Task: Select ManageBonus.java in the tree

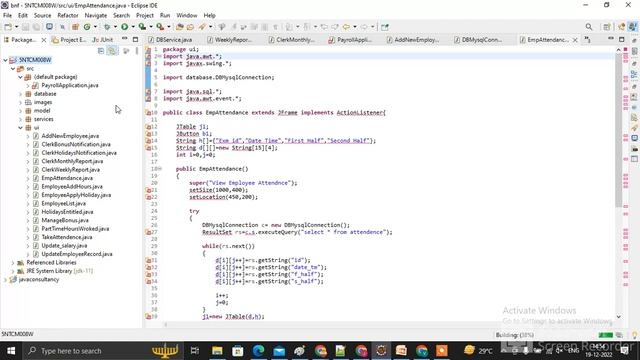Action: tap(64, 220)
